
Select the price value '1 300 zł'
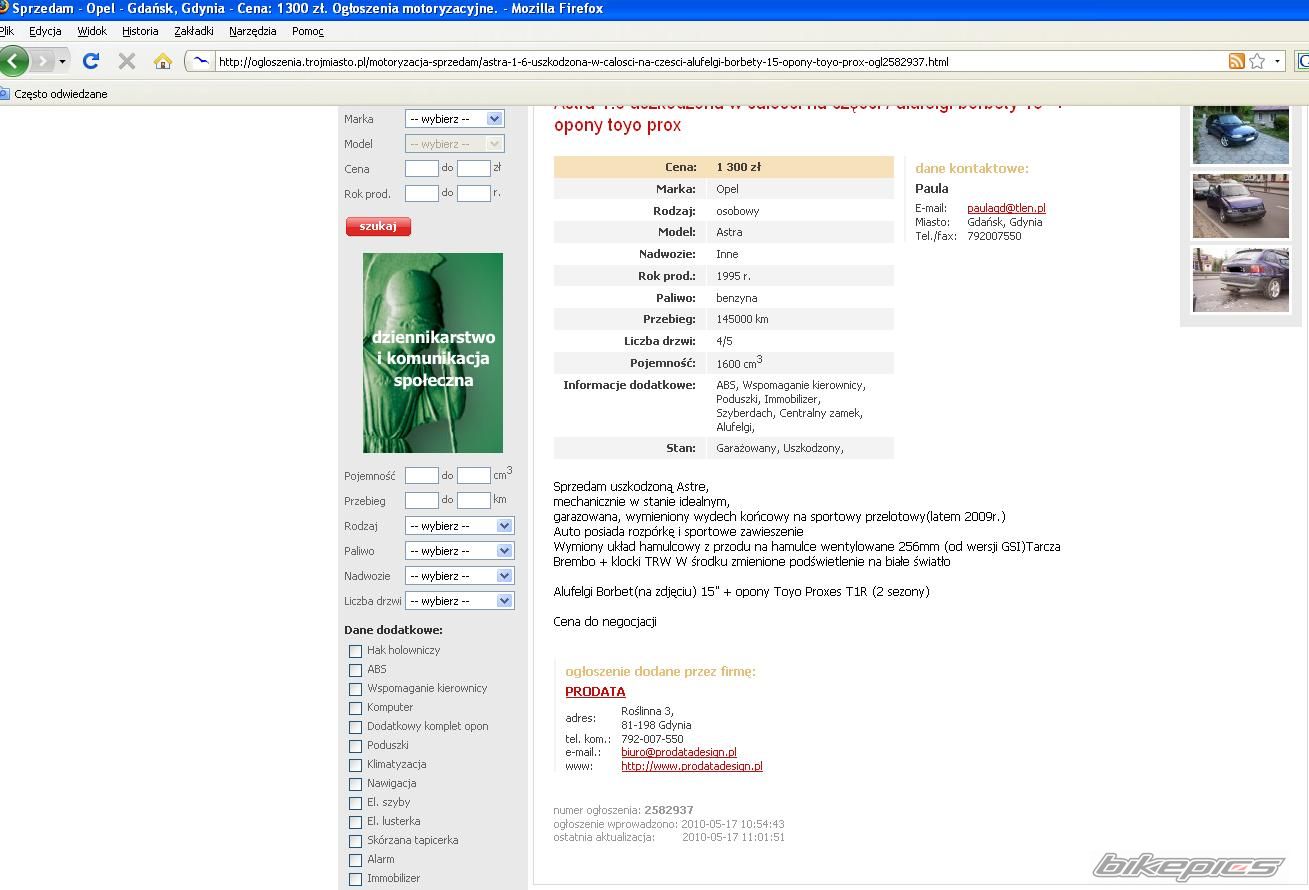pos(738,167)
